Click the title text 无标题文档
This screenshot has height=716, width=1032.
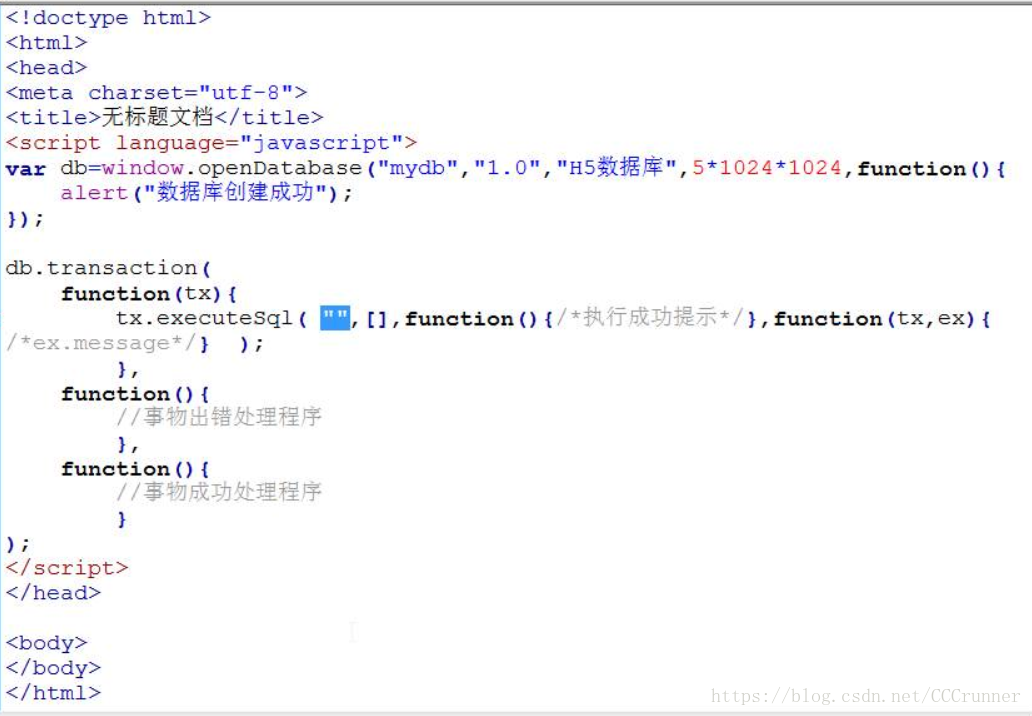158,117
